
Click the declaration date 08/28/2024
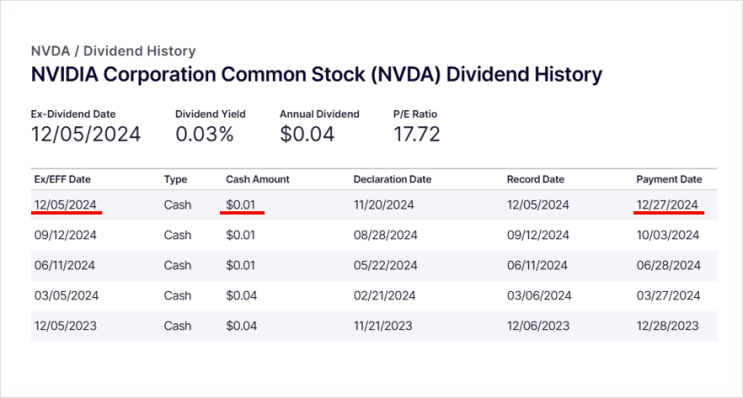pyautogui.click(x=385, y=235)
